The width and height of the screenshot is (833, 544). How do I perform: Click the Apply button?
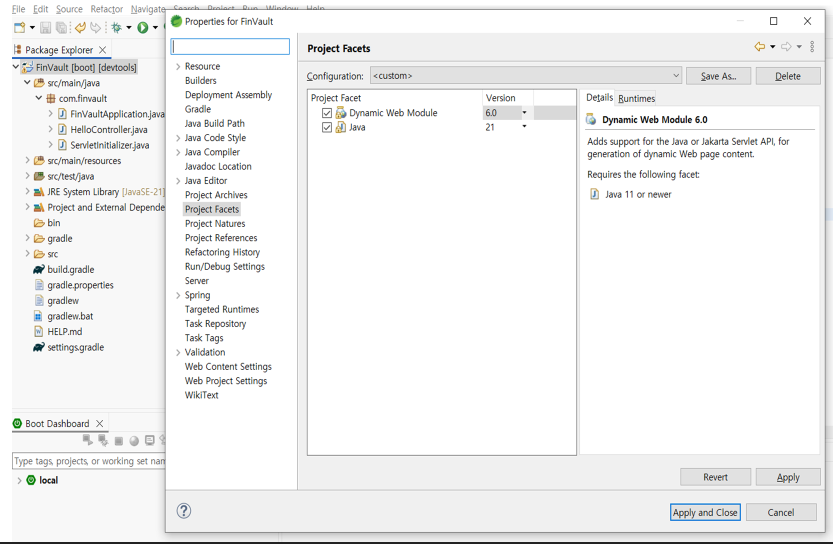coord(788,477)
